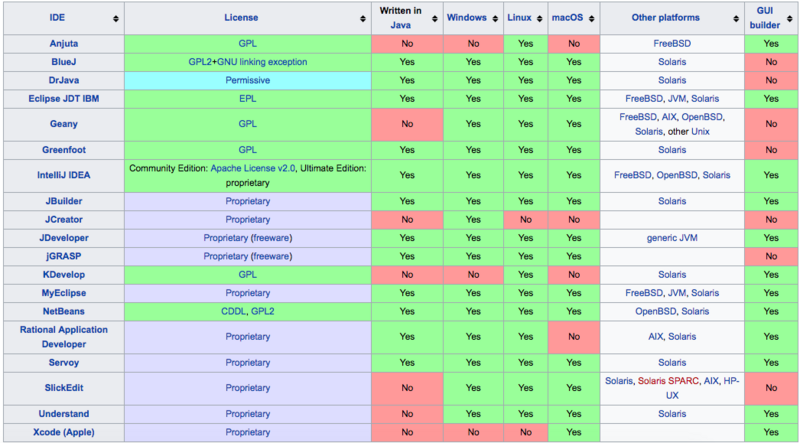Open red Solaris SPARC link
The height and width of the screenshot is (443, 800).
point(668,381)
